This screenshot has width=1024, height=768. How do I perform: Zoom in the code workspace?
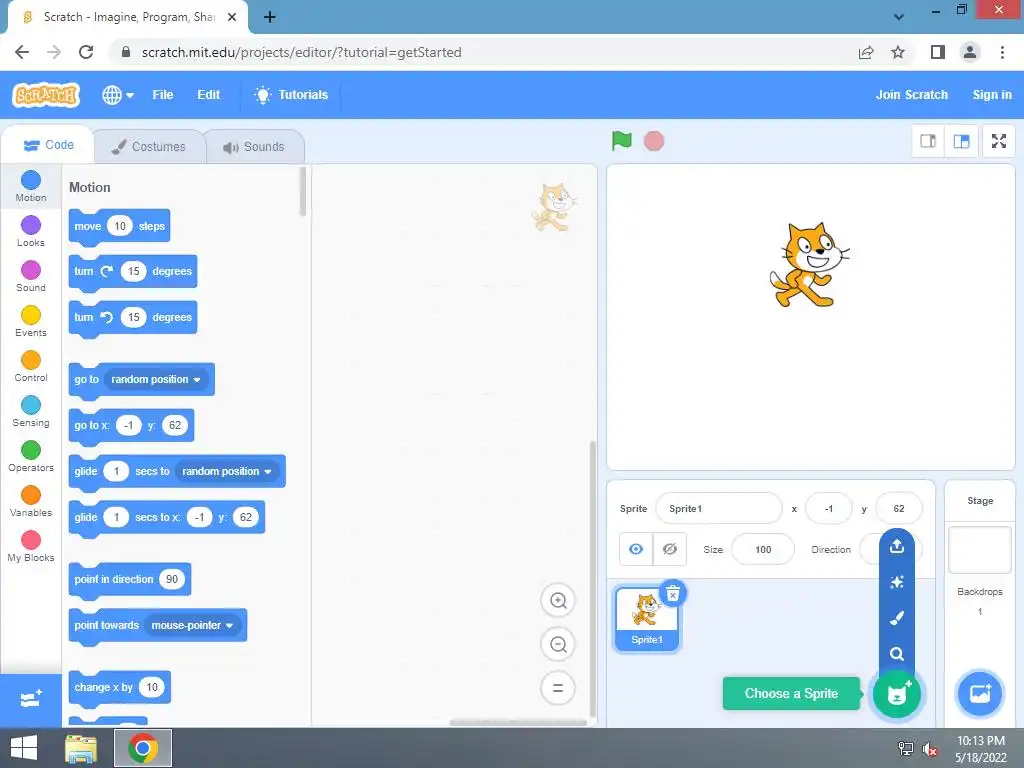558,600
